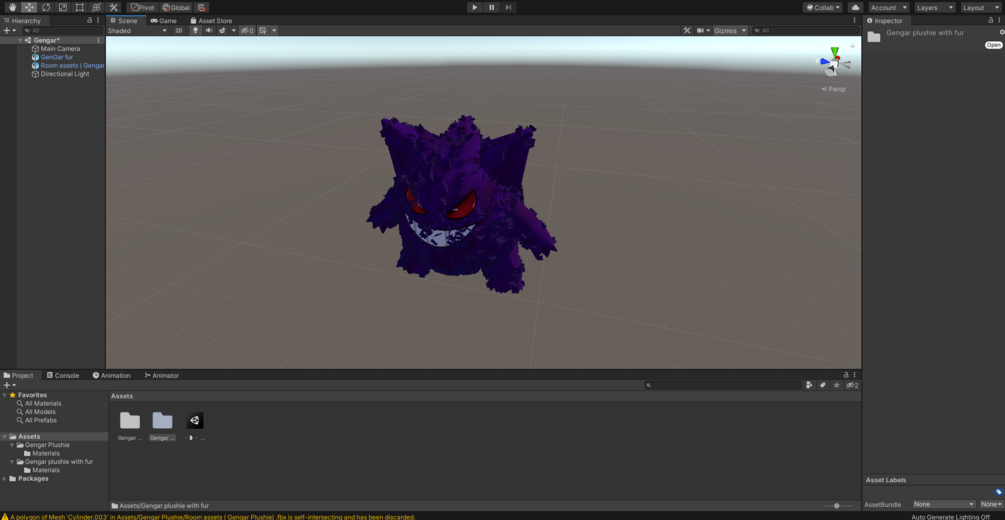
Task: Switch to the Game tab
Action: 163,21
